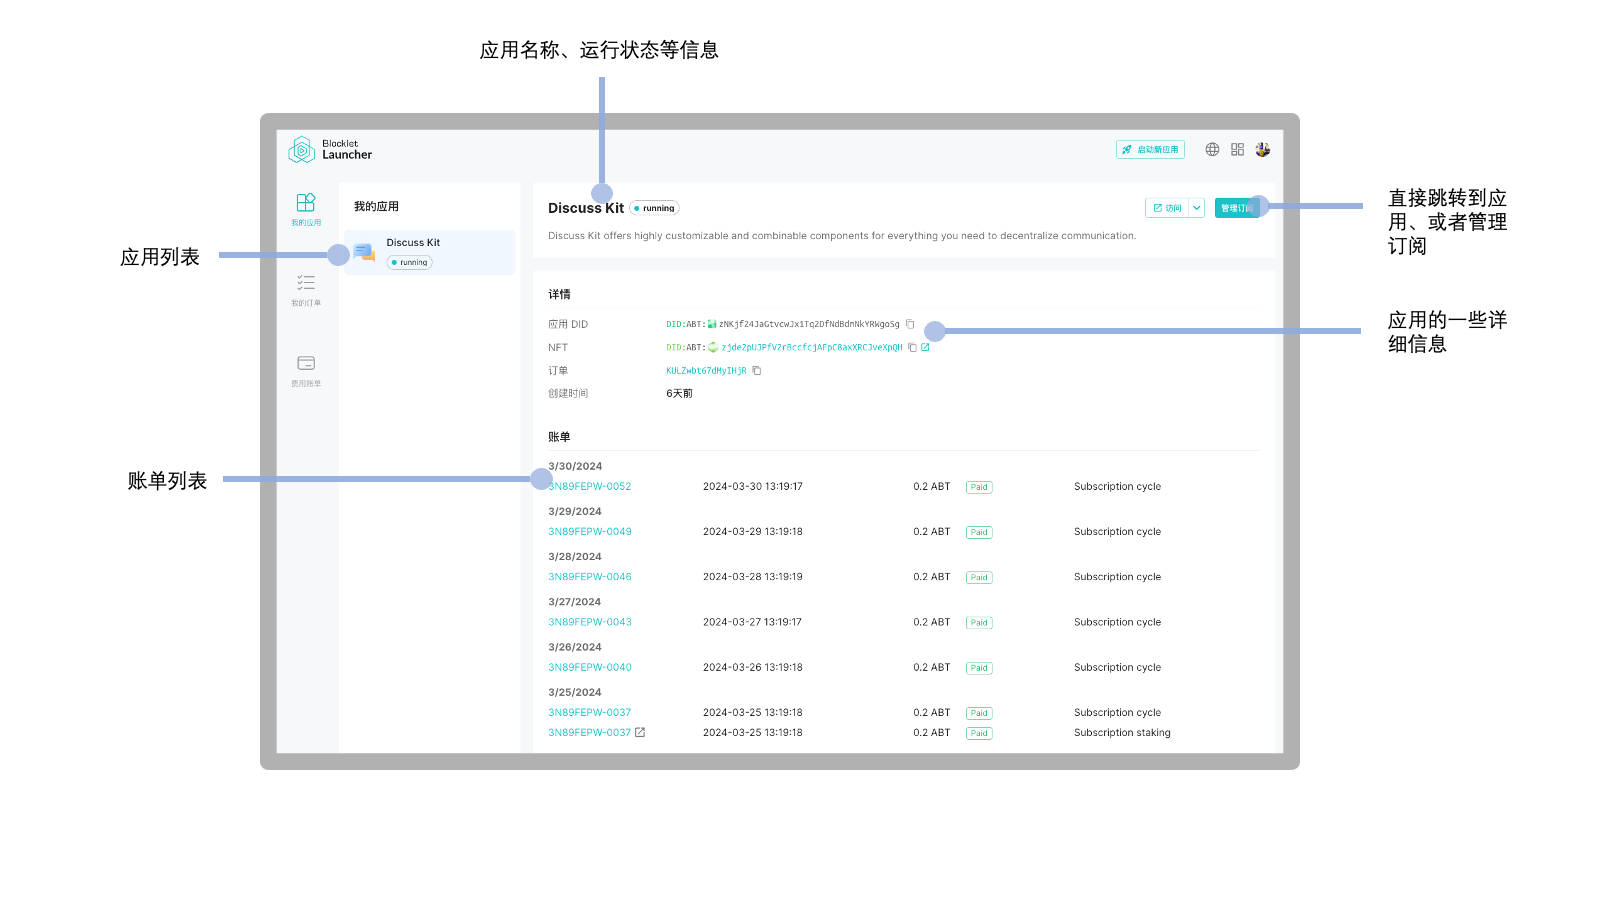Click the 启动新应用 button

(1150, 149)
